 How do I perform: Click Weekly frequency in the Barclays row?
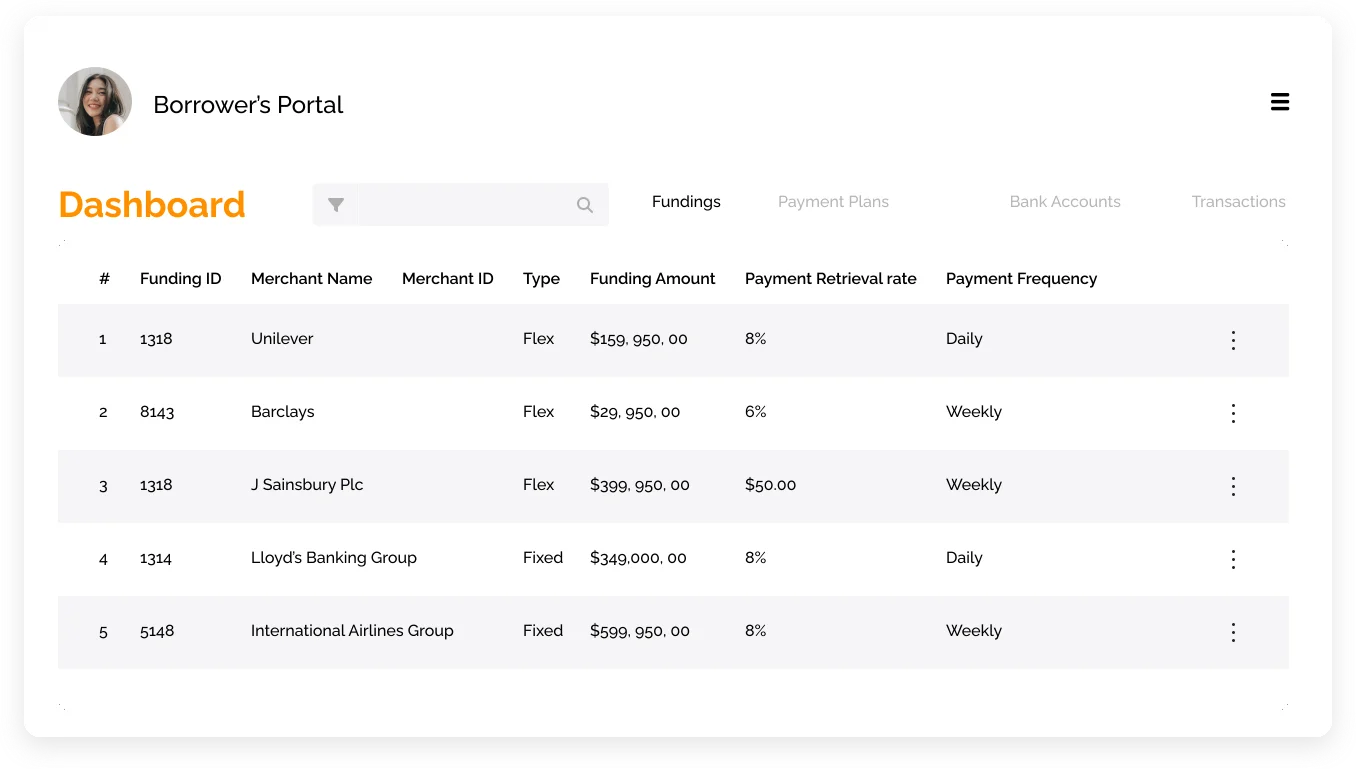tap(973, 412)
